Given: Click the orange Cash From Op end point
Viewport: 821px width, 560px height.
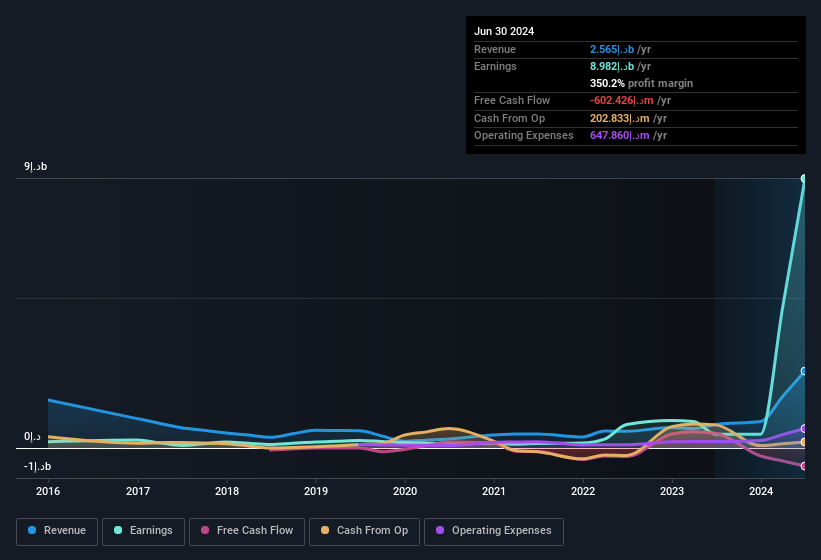Looking at the screenshot, I should coord(804,442).
